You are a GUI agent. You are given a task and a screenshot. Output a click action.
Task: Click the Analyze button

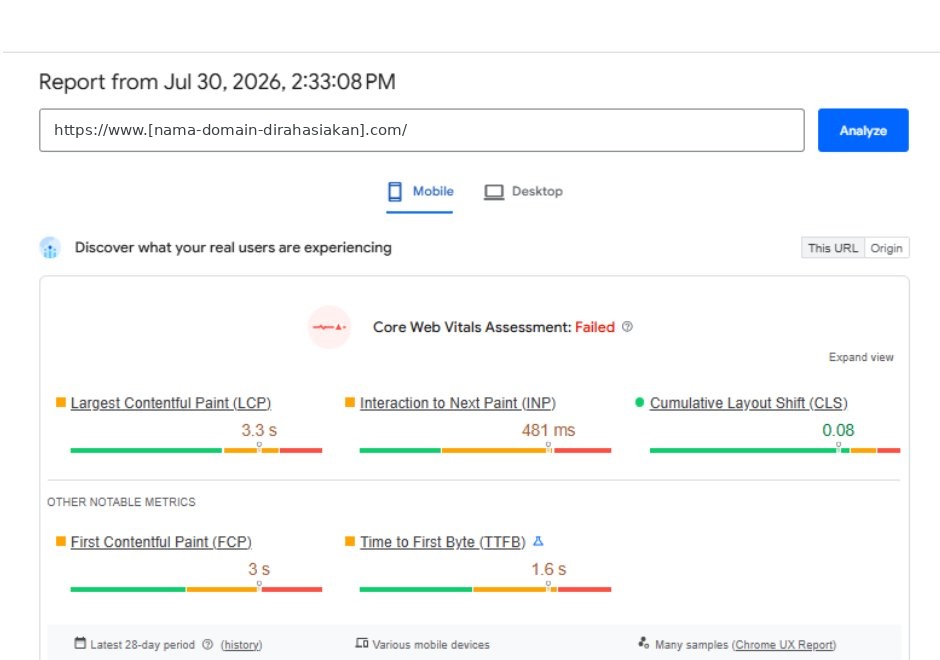pyautogui.click(x=863, y=130)
